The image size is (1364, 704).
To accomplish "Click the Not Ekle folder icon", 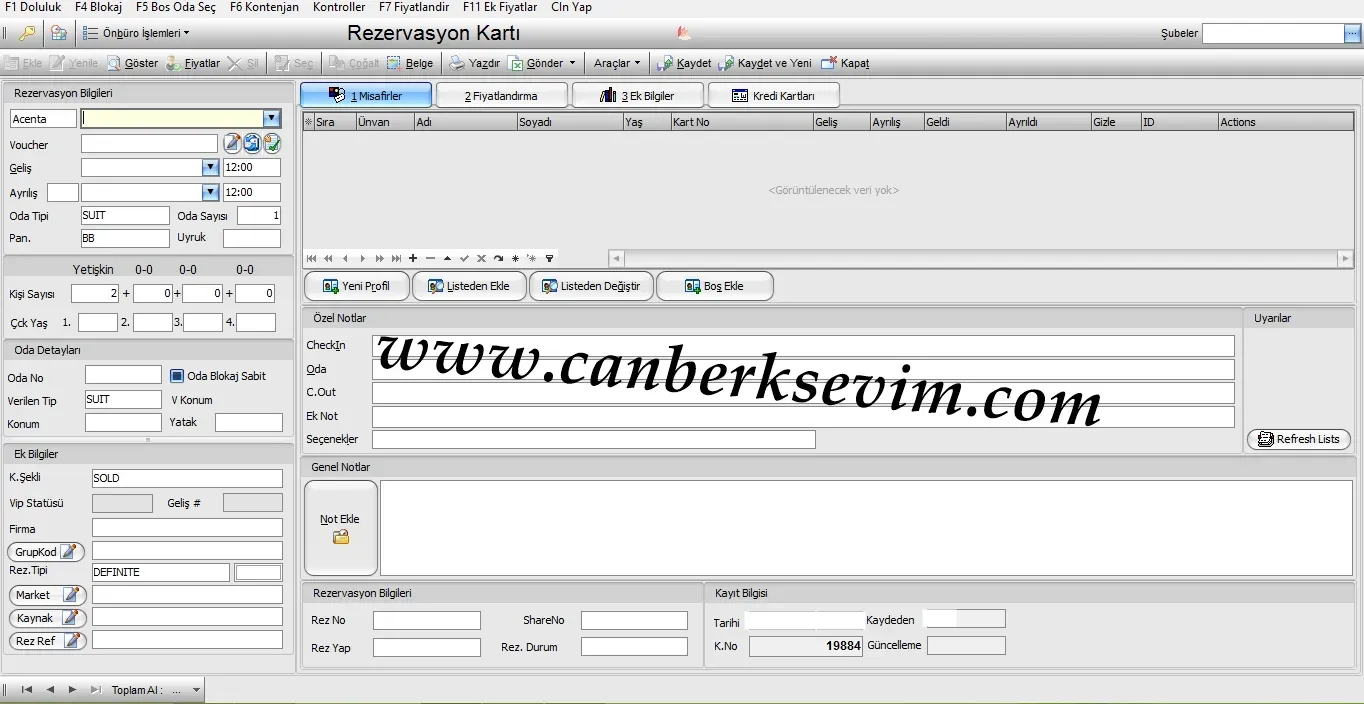I will (341, 538).
